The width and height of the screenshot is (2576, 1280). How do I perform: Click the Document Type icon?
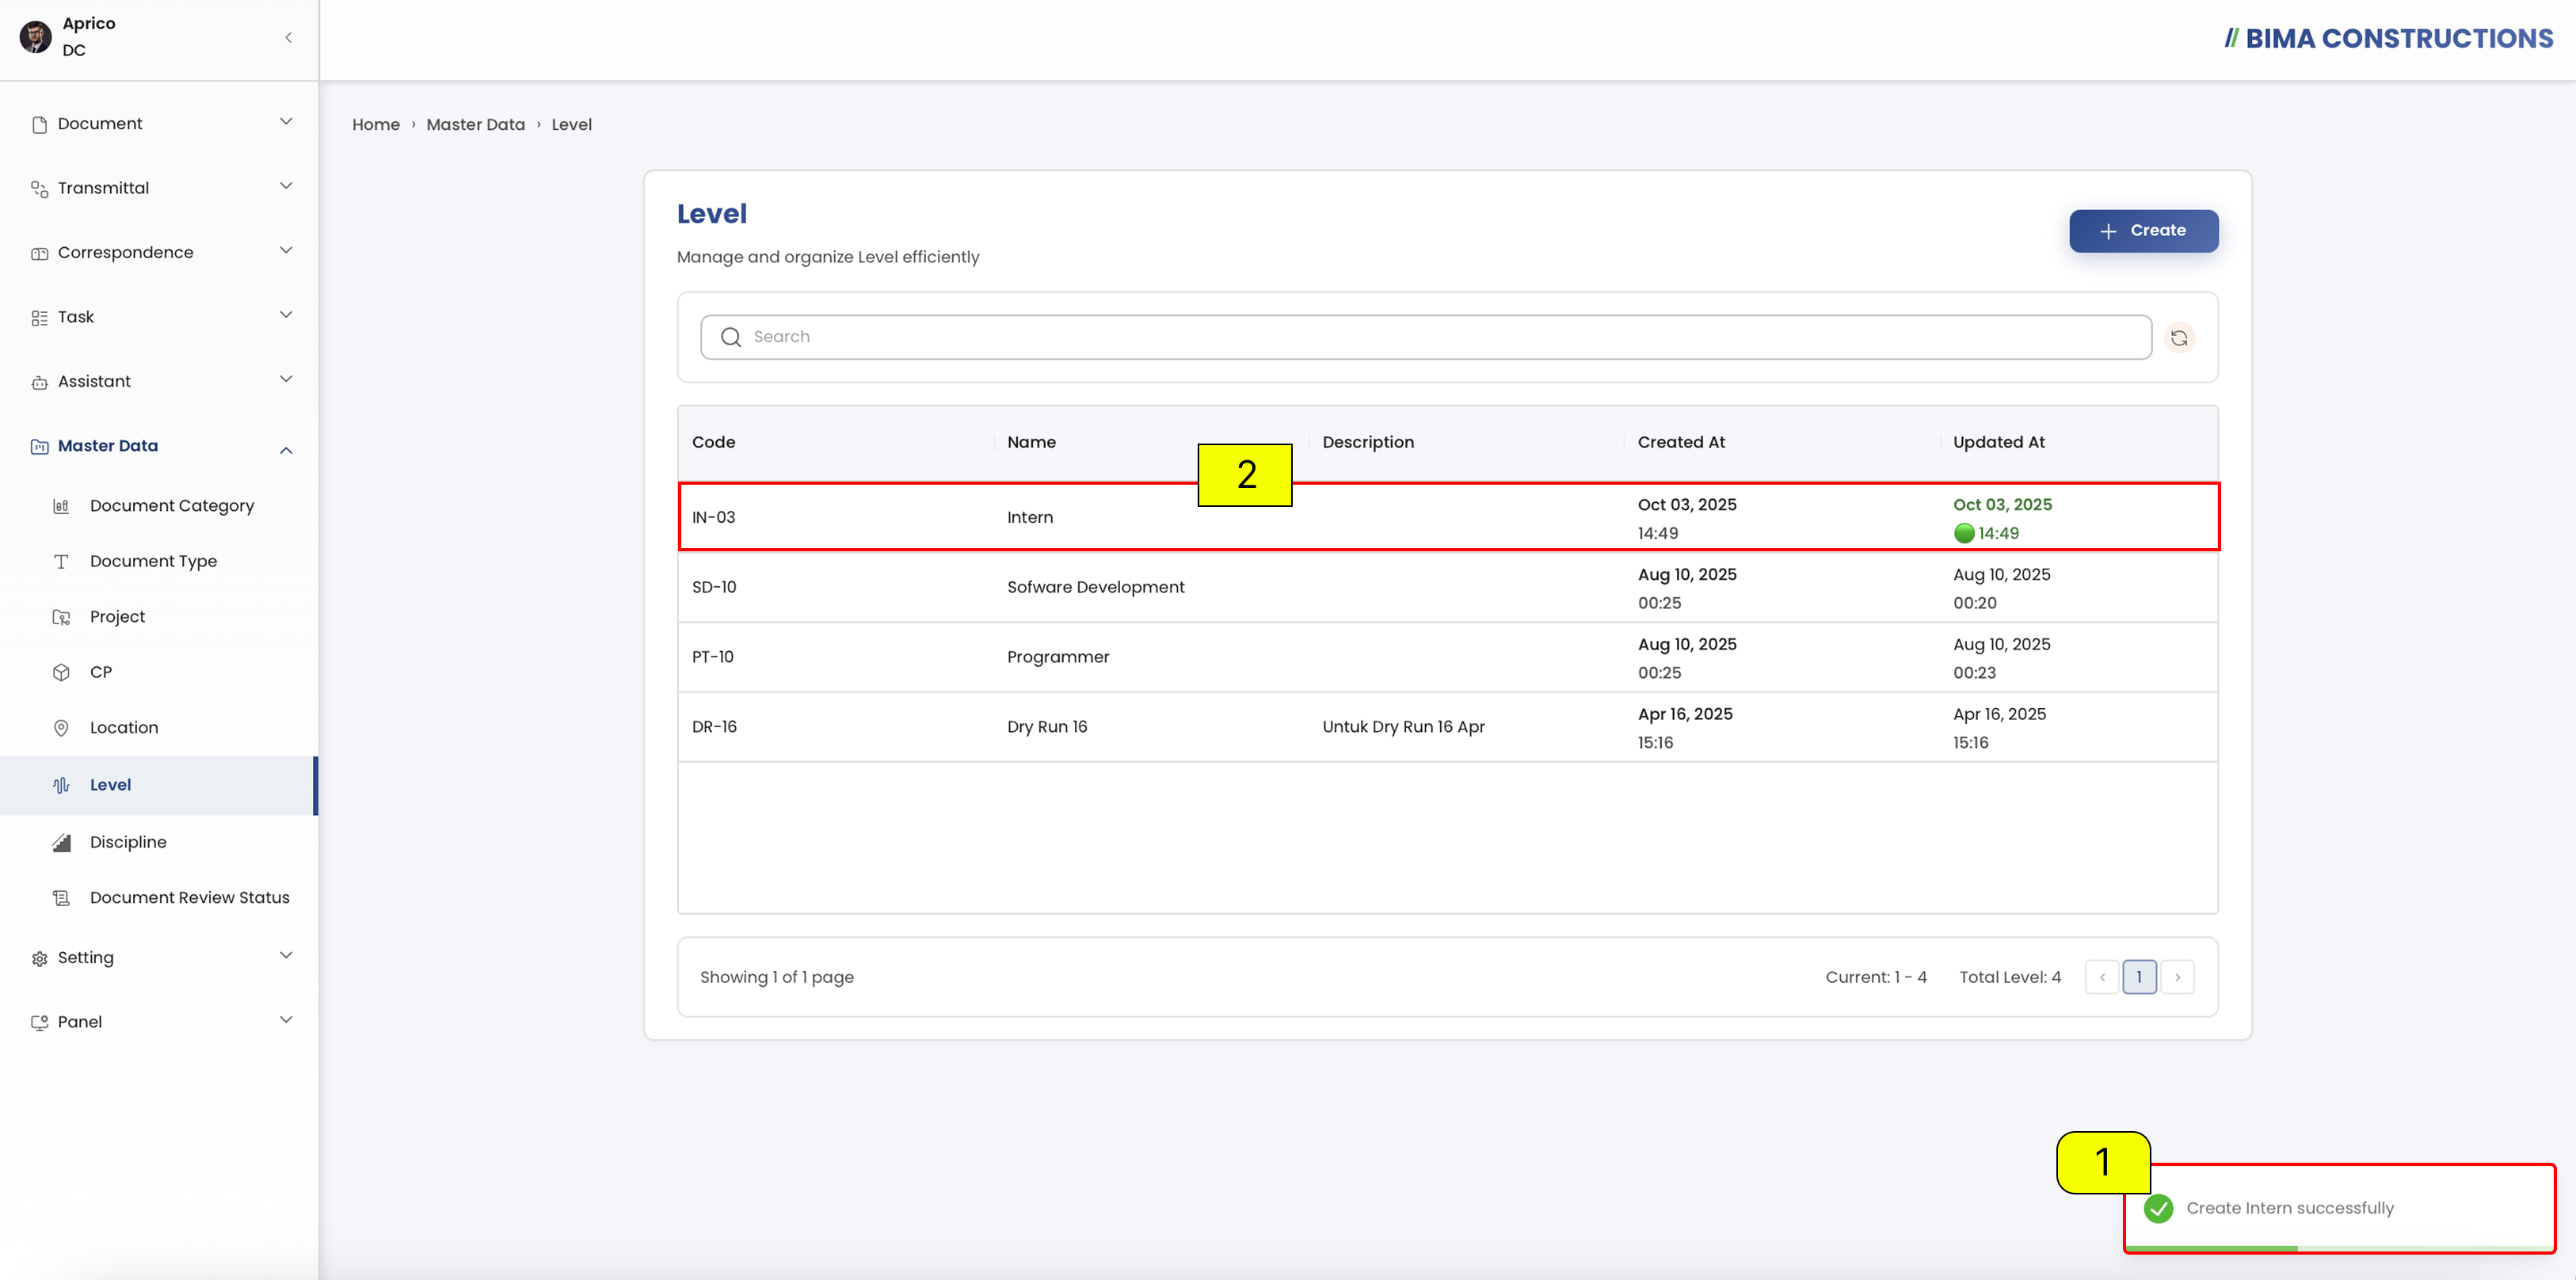point(61,562)
